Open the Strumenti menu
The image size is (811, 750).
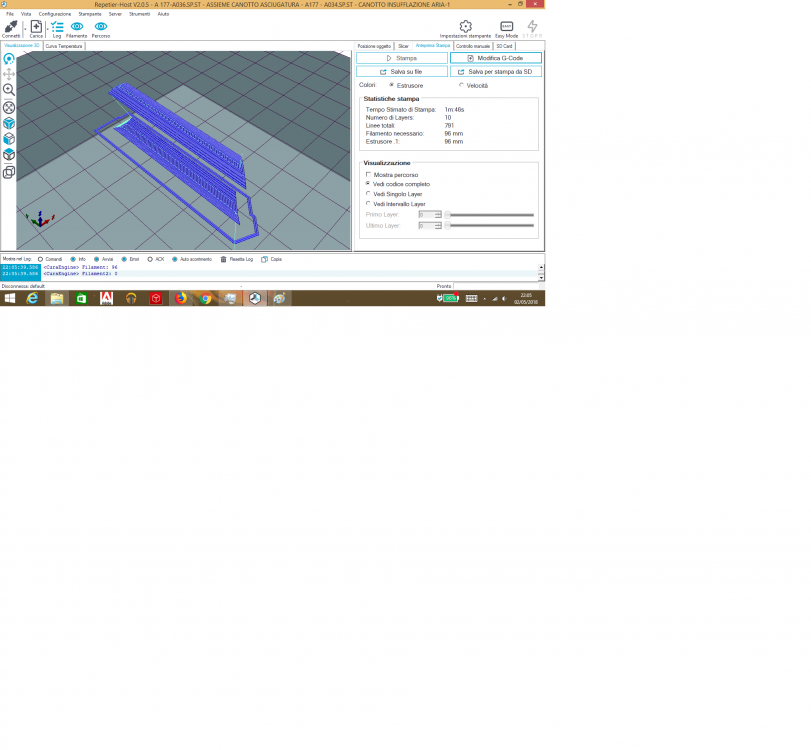coord(140,14)
